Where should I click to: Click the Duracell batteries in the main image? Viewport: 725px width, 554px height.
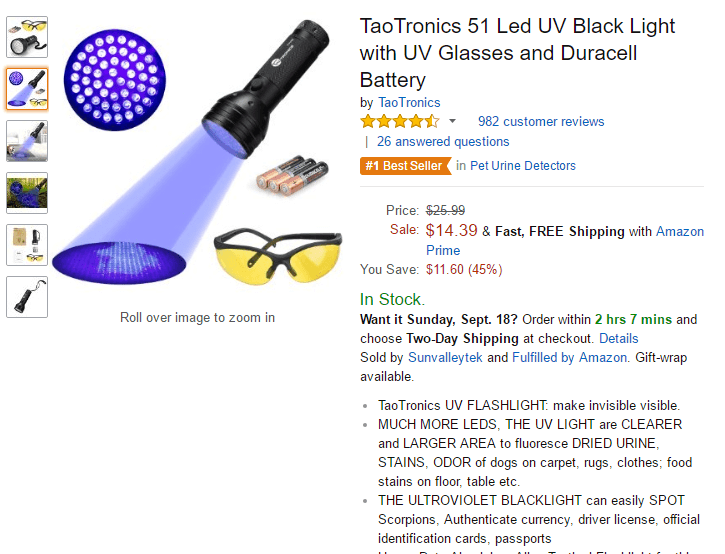285,177
